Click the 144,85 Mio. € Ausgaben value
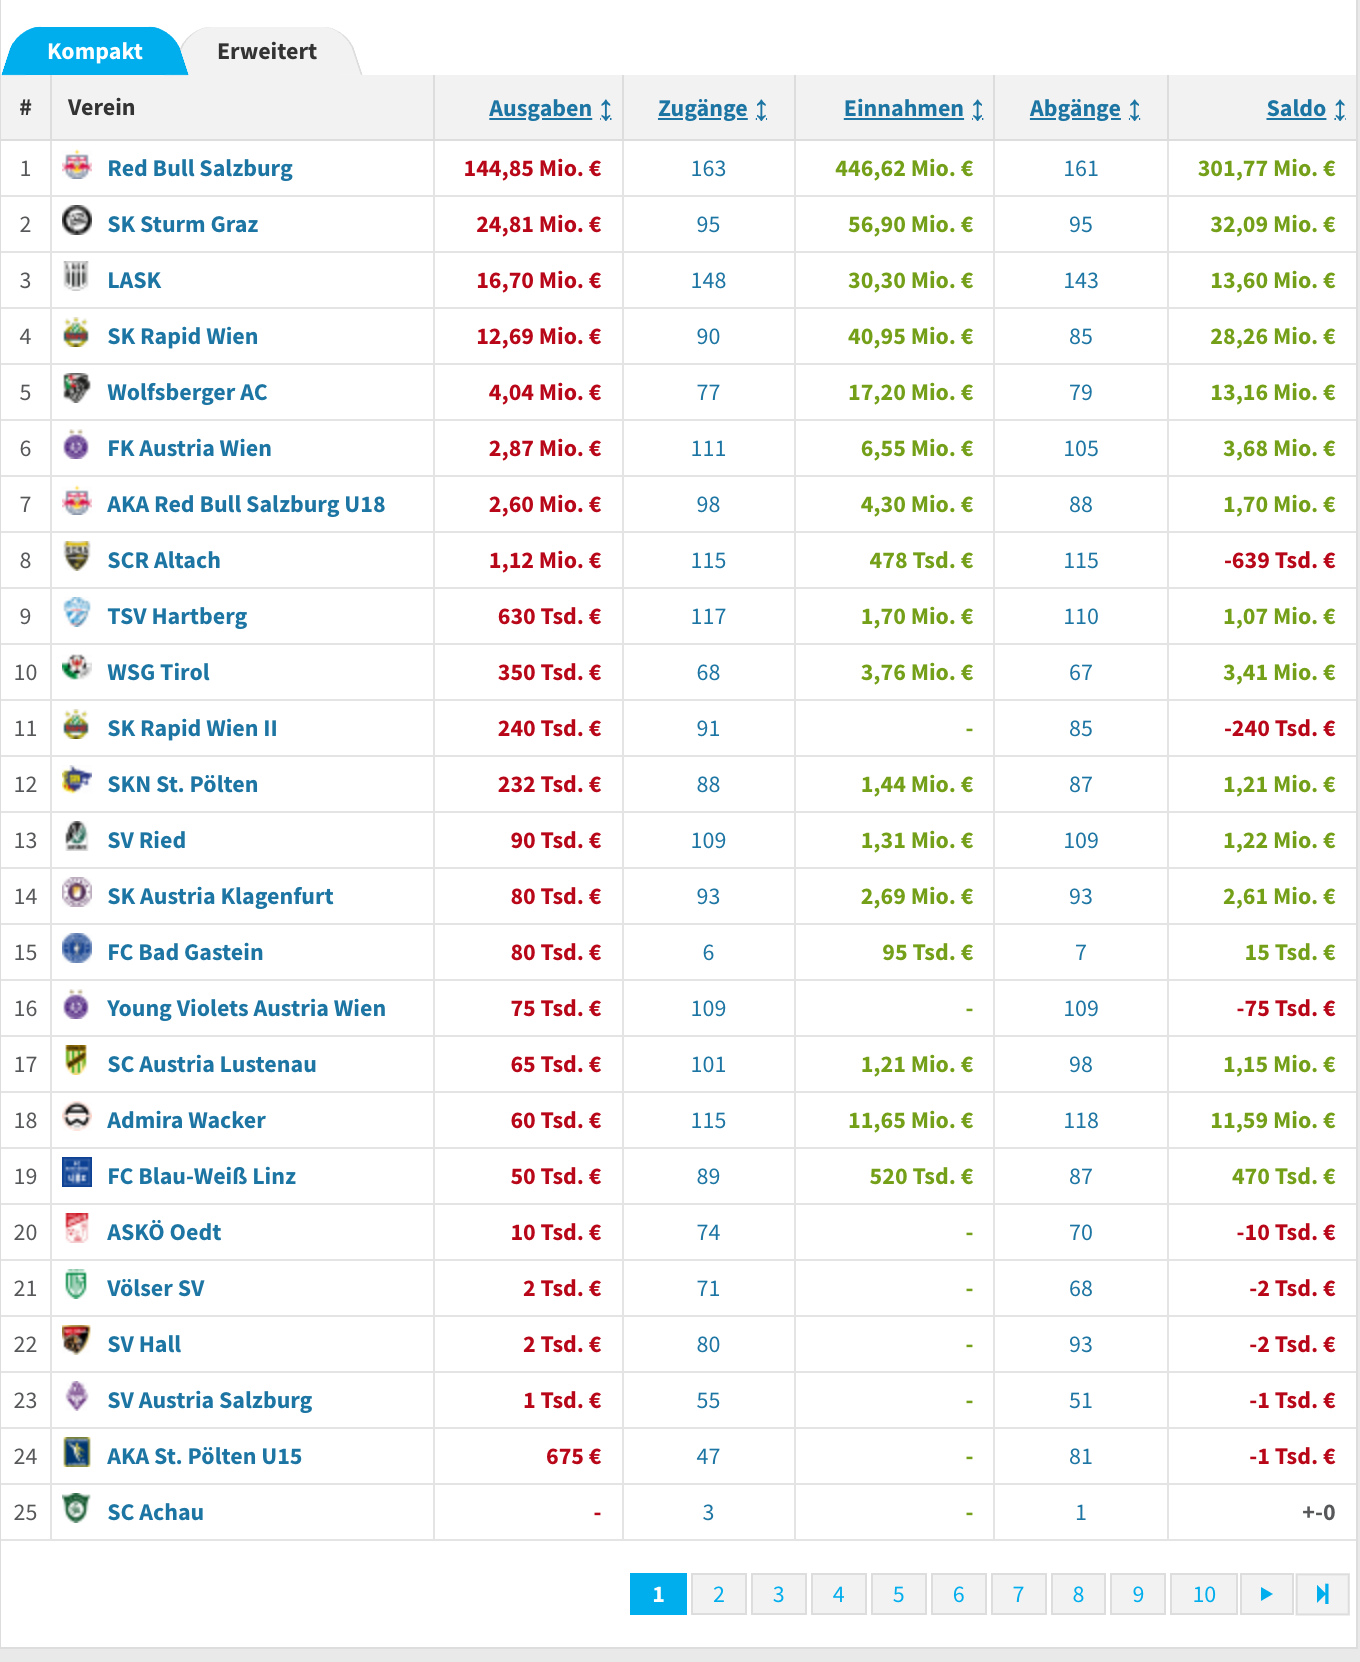Viewport: 1360px width, 1662px height. (532, 168)
